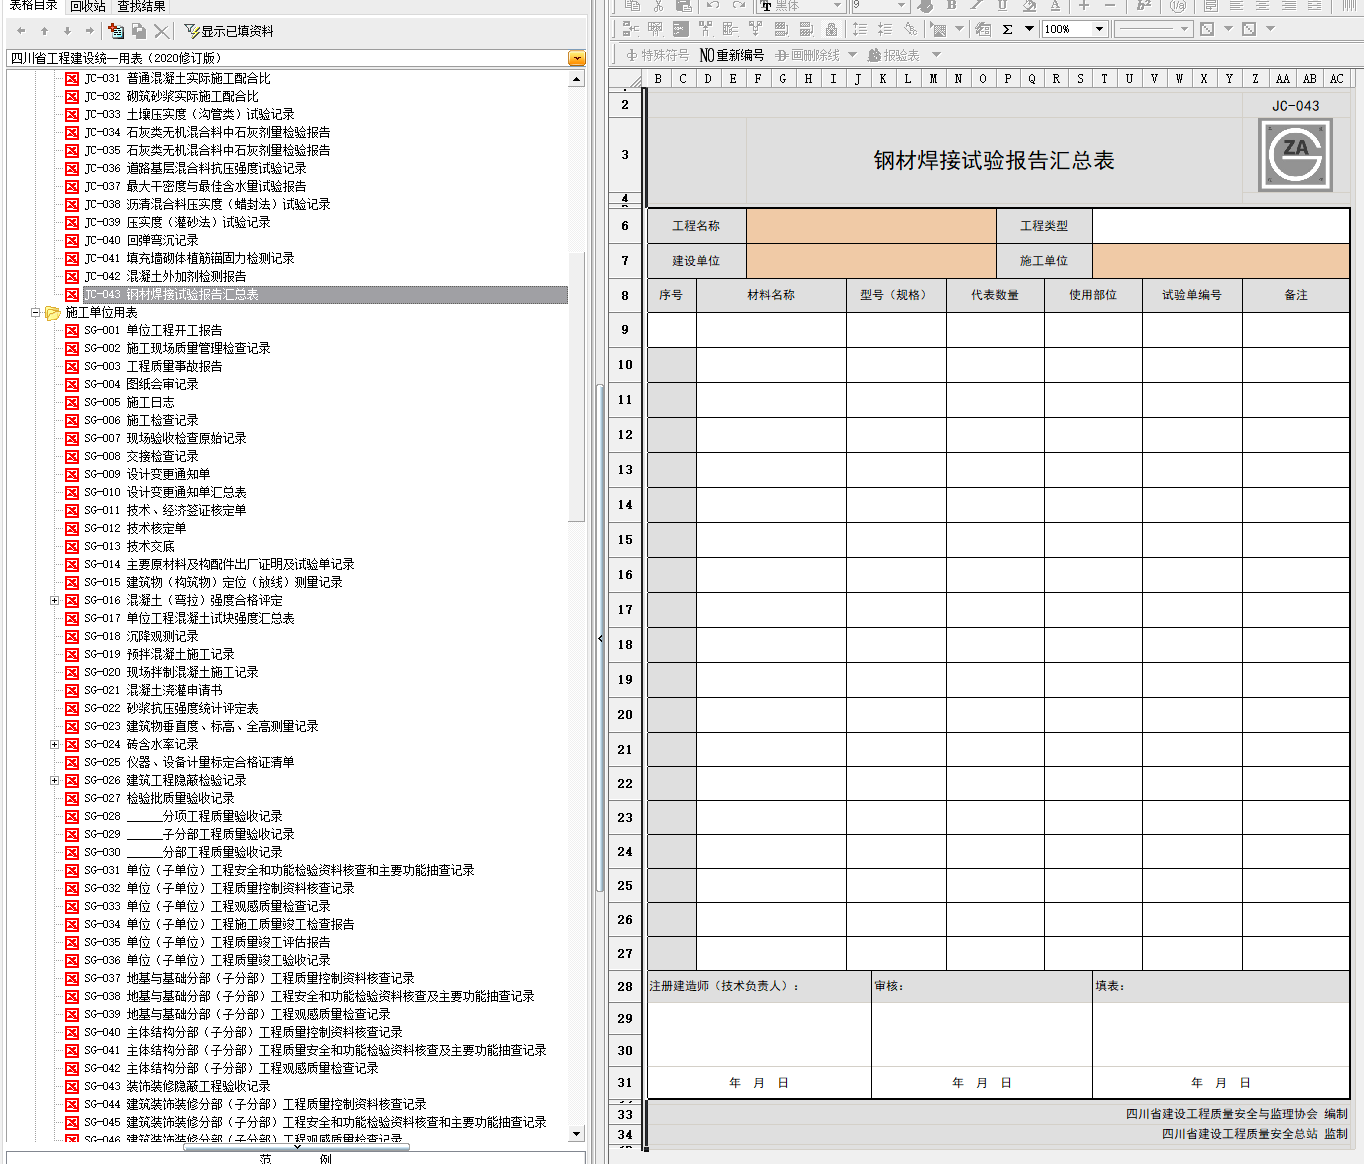
Task: Click the 工程类型 input cell
Action: click(1221, 226)
